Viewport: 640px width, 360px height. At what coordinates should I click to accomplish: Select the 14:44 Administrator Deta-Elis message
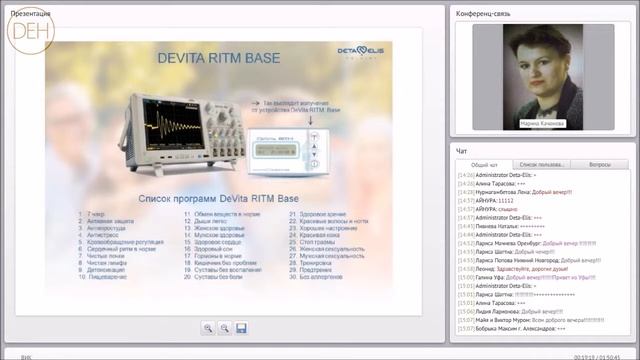500,235
